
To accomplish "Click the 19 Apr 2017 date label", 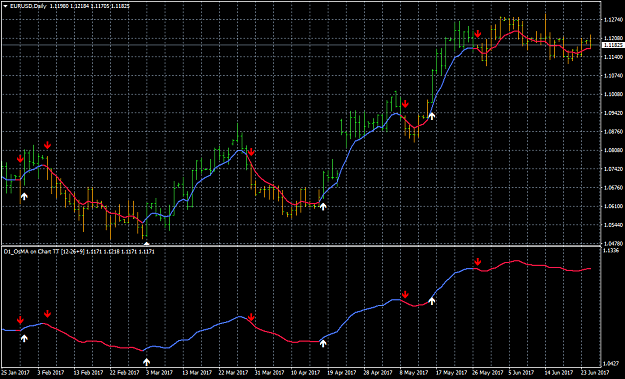I will 342,373.
